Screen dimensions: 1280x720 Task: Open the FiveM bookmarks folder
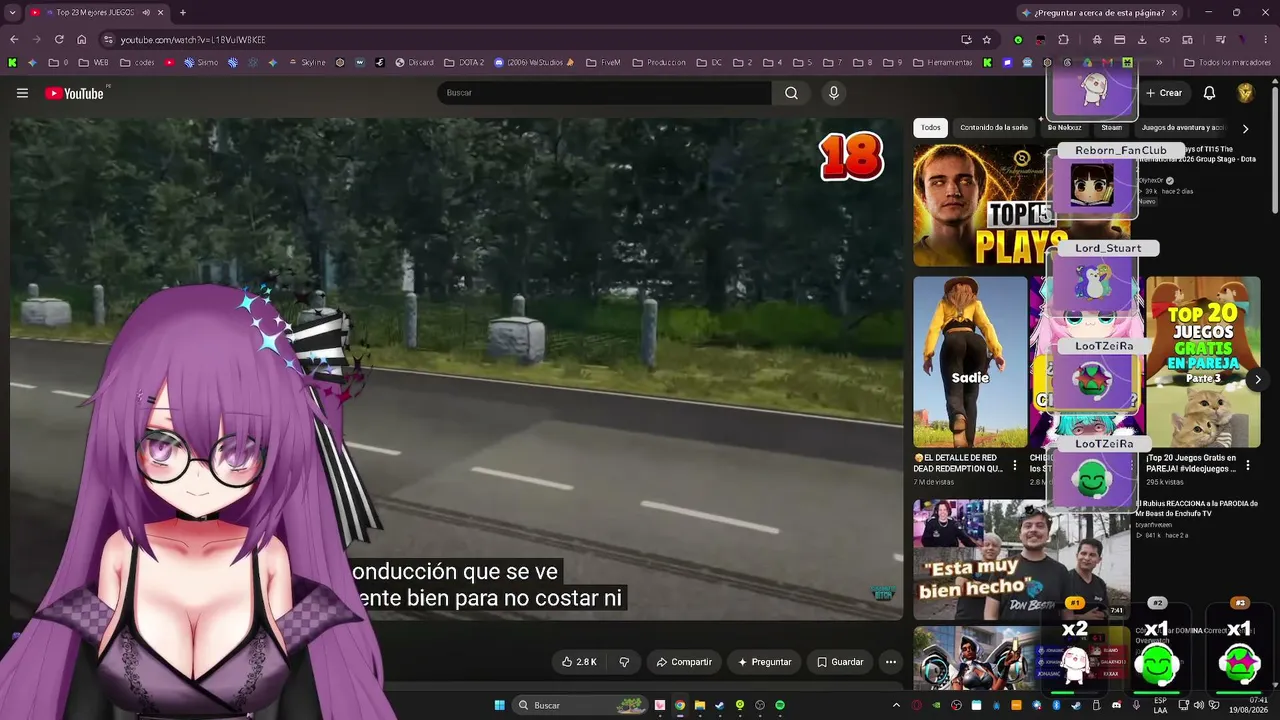pos(603,62)
